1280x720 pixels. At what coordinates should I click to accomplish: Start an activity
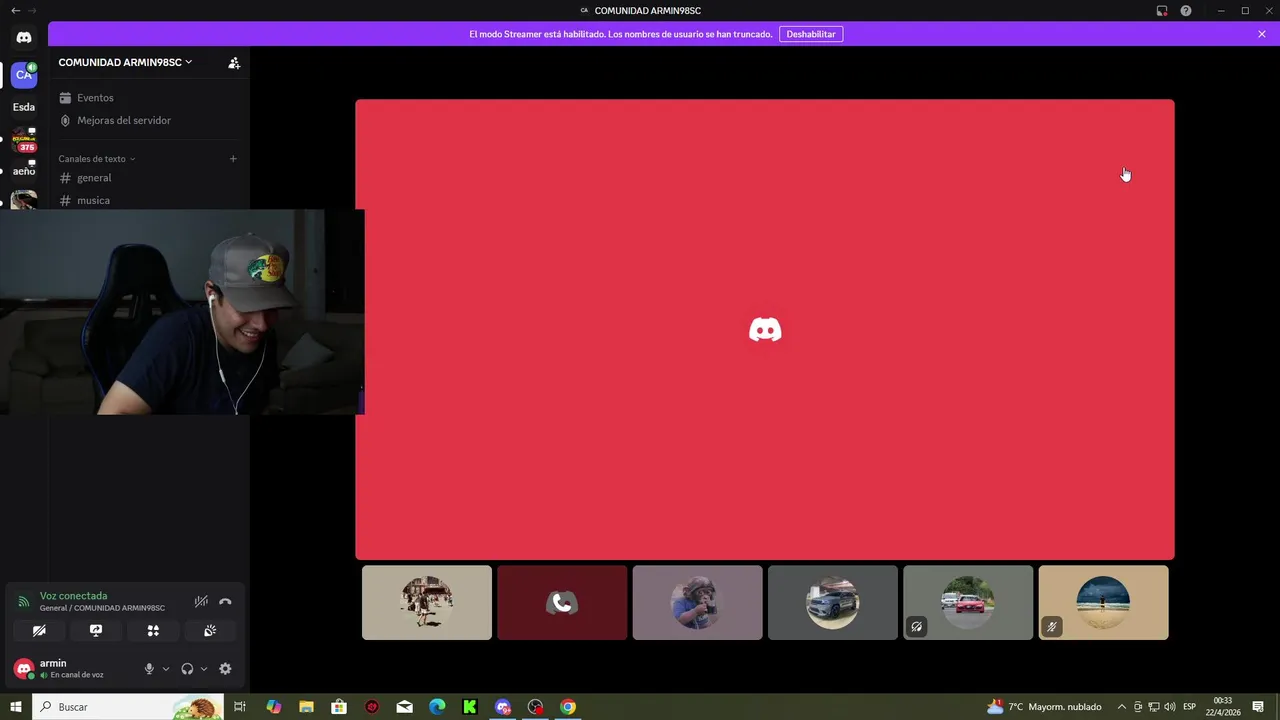[153, 631]
